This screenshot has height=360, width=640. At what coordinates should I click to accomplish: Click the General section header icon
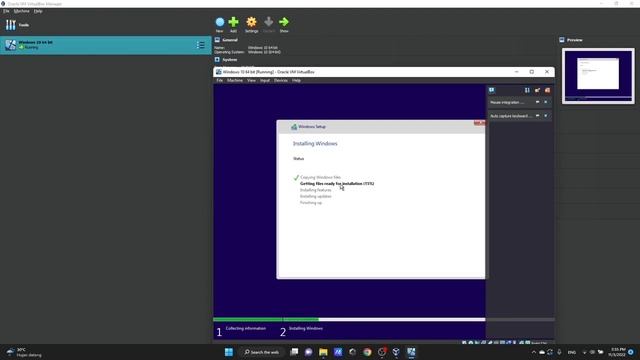tap(217, 40)
